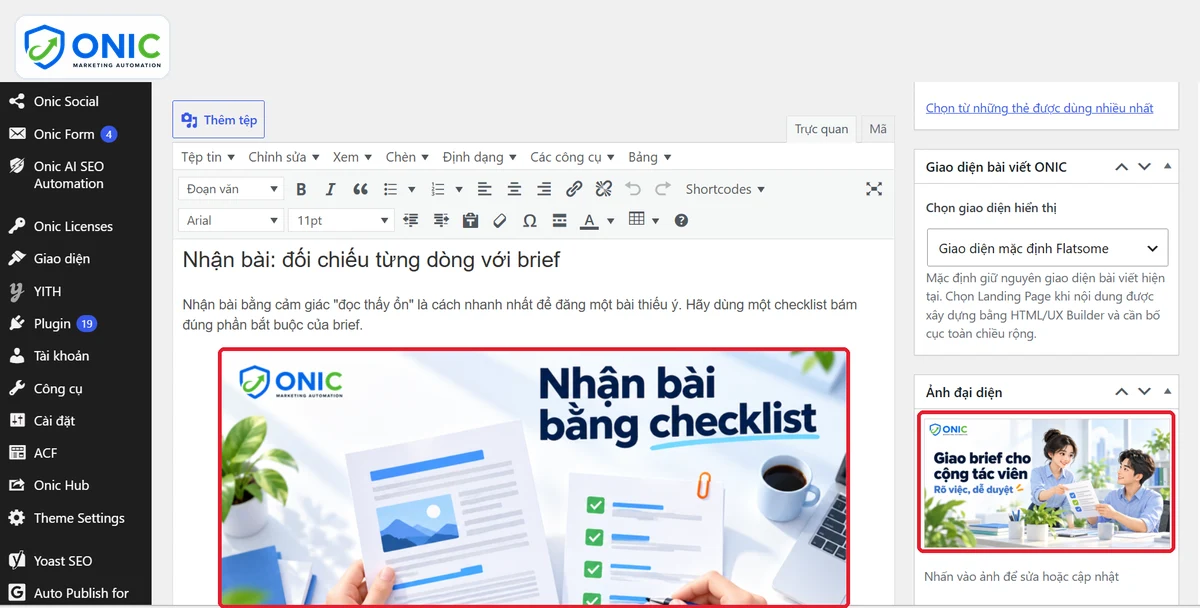Align text right
The width and height of the screenshot is (1200, 608).
(544, 189)
